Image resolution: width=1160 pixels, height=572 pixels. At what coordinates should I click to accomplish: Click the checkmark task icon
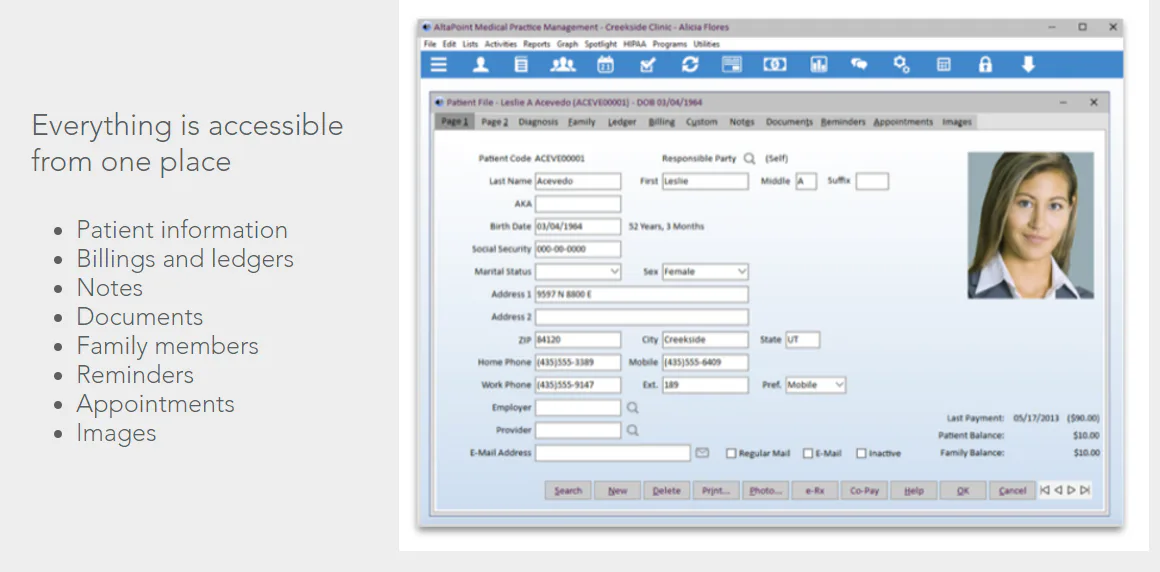pos(647,64)
